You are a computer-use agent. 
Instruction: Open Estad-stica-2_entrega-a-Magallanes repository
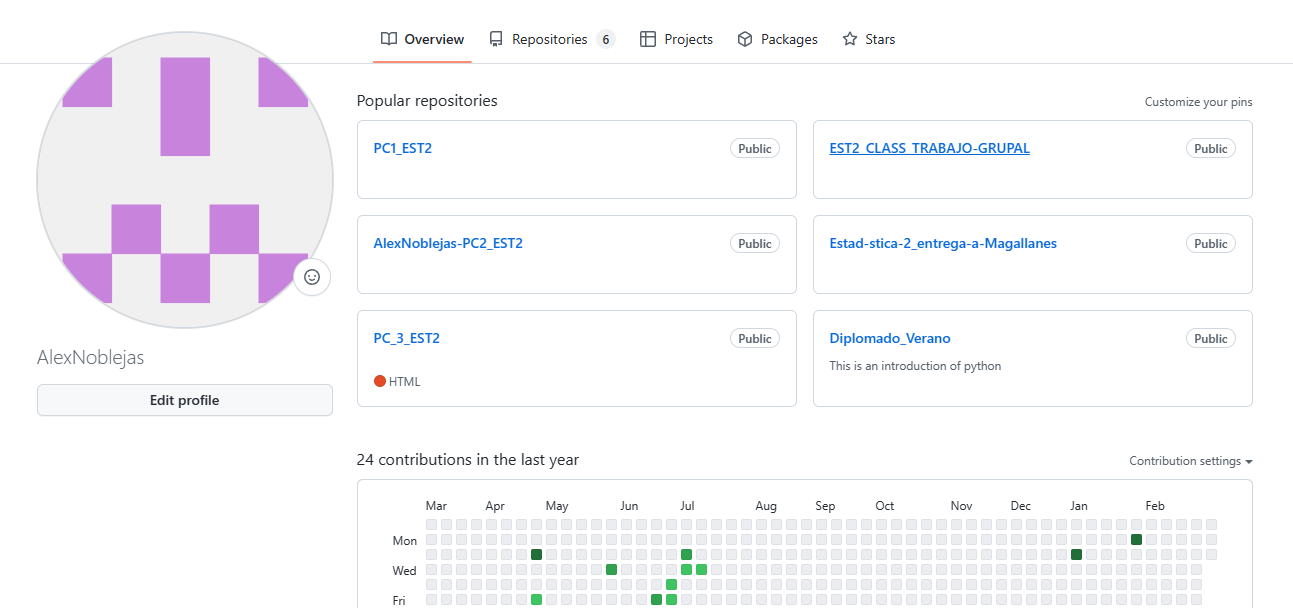(x=943, y=243)
